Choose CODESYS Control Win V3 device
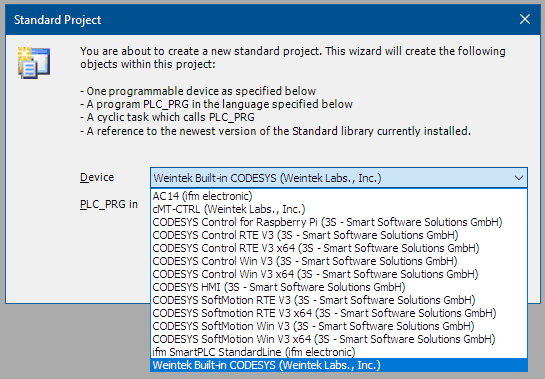This screenshot has width=545, height=379. point(339,261)
